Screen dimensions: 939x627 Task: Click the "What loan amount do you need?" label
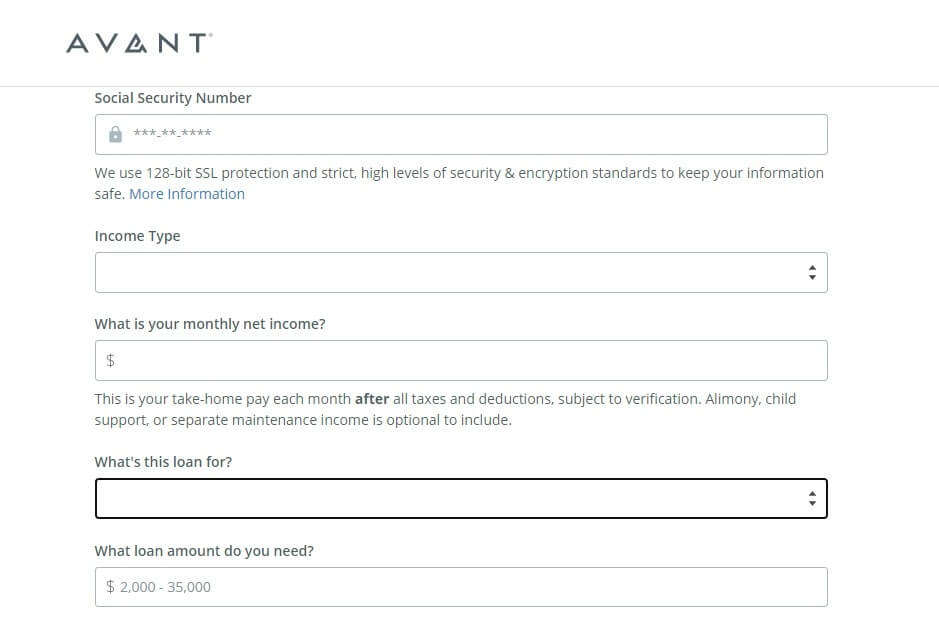(x=204, y=551)
